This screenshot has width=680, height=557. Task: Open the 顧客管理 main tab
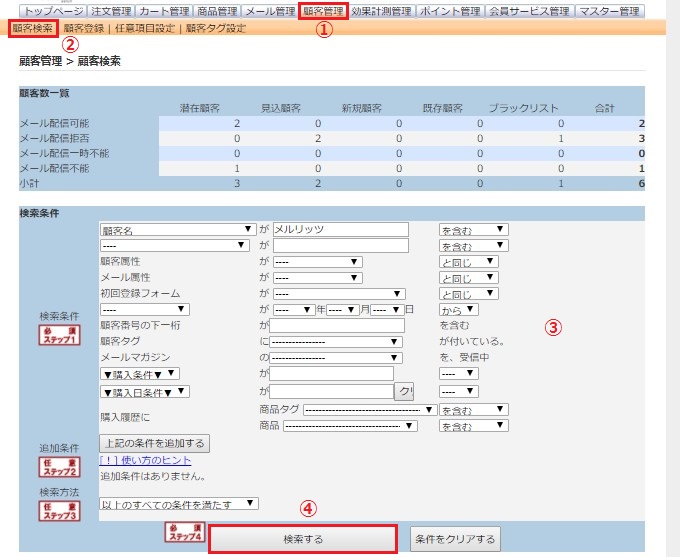click(x=322, y=11)
